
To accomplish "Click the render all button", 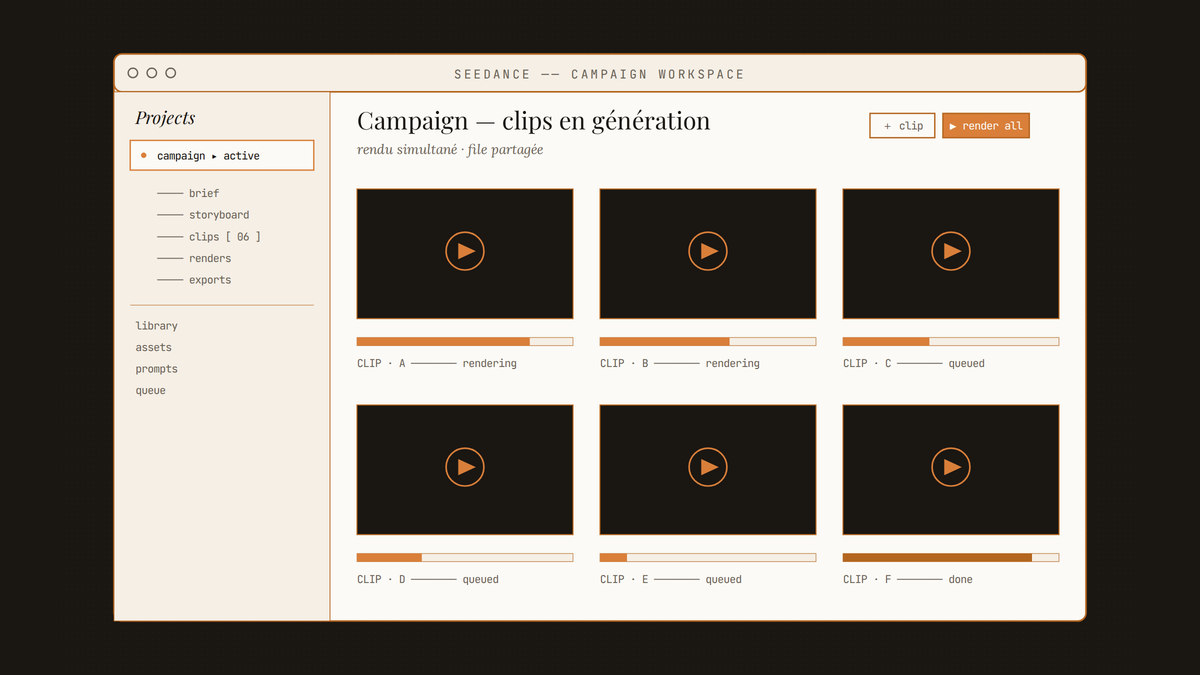I will (986, 126).
